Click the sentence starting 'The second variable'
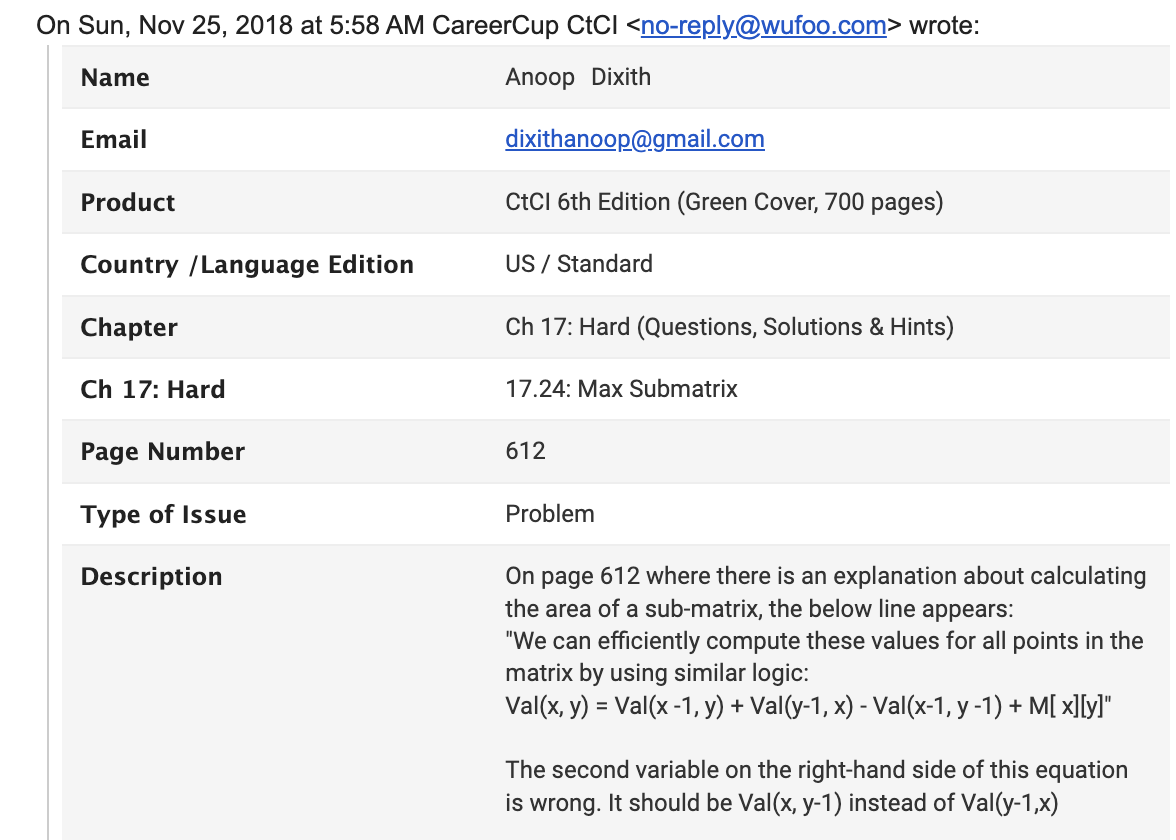The height and width of the screenshot is (840, 1176). [x=816, y=786]
